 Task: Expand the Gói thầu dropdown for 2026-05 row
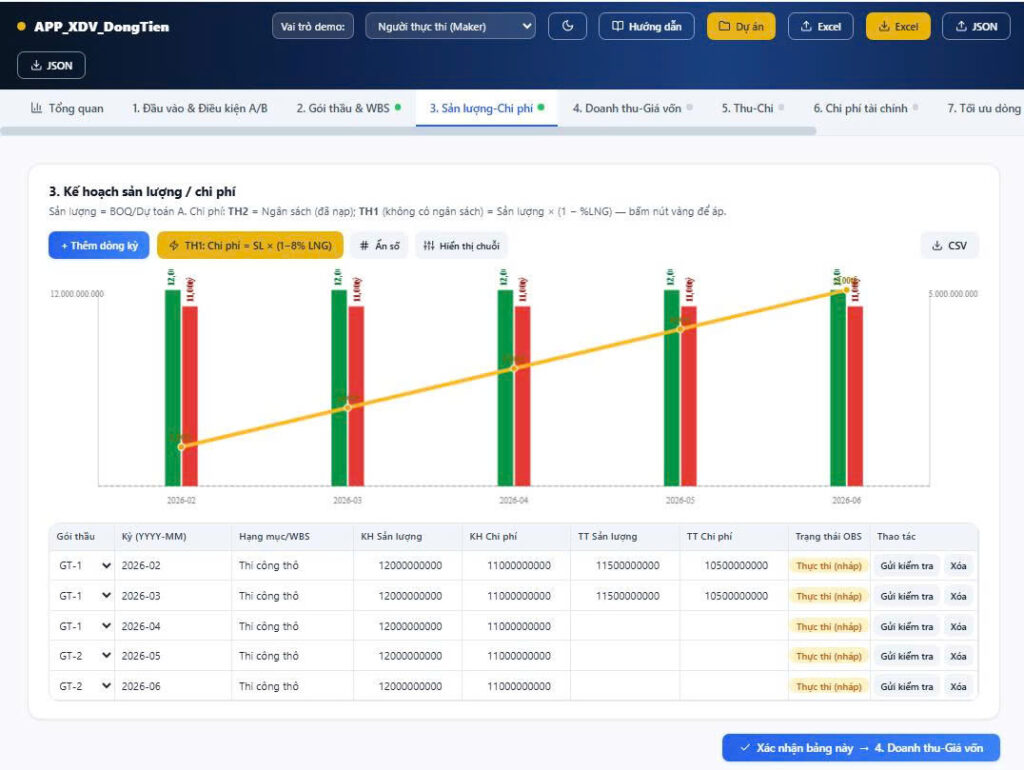[83, 656]
